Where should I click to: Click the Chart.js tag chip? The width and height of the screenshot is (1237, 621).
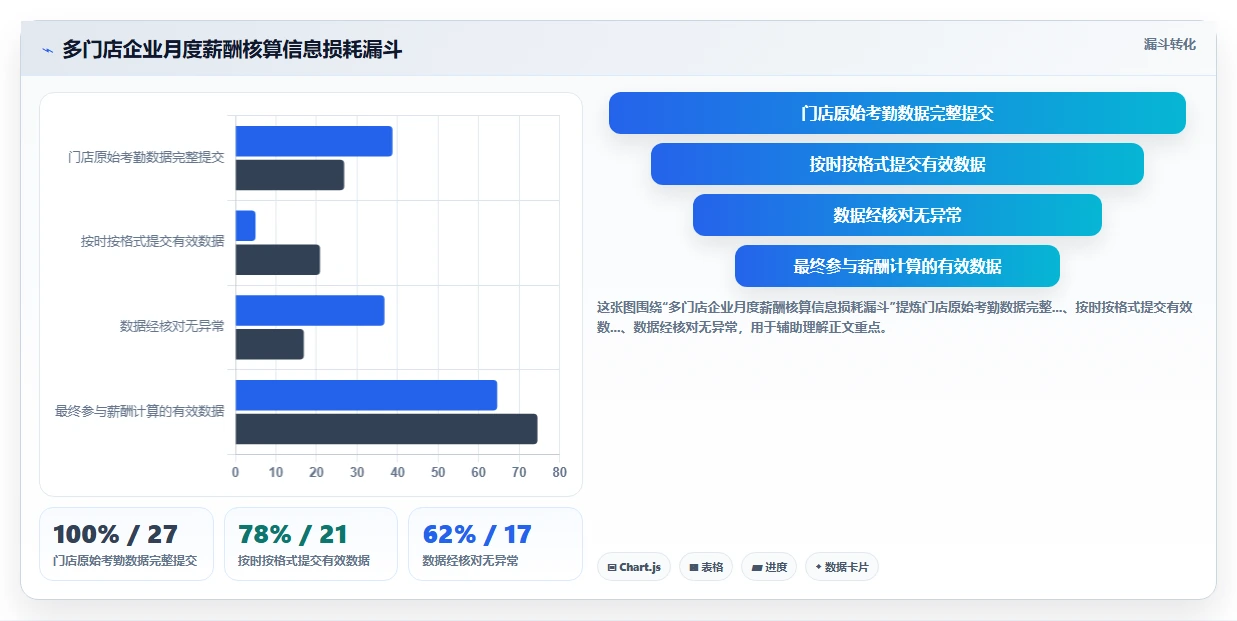[x=634, y=567]
